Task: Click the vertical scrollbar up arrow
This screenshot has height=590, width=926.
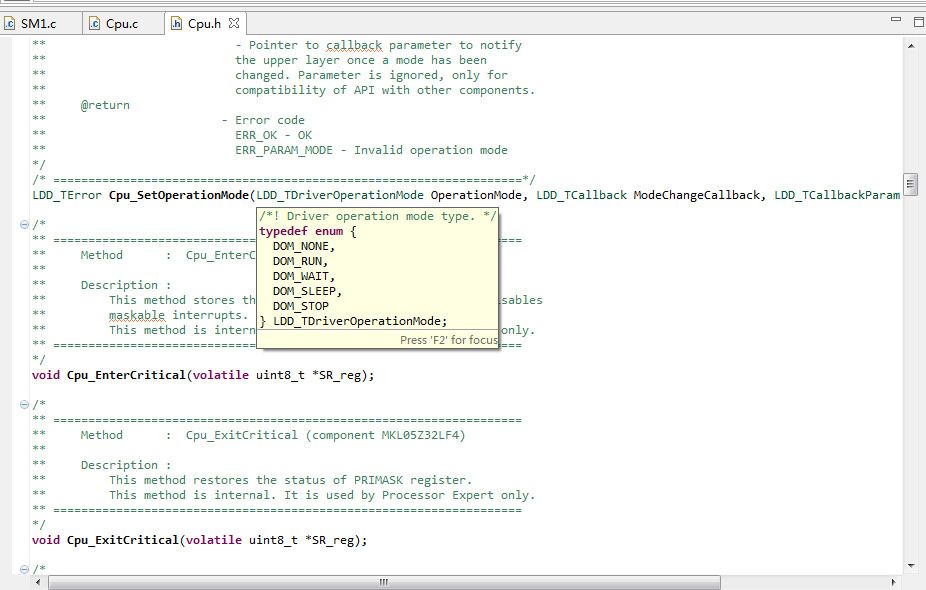Action: coord(910,45)
